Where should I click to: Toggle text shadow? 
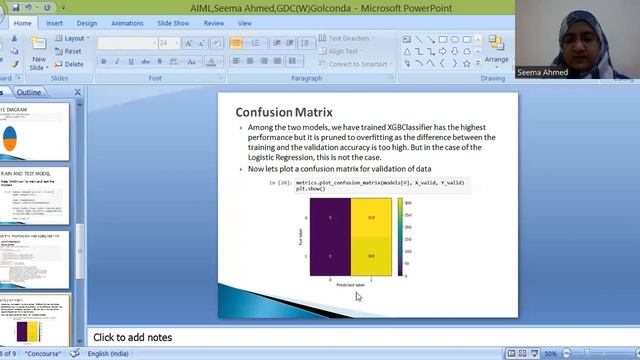pyautogui.click(x=160, y=62)
